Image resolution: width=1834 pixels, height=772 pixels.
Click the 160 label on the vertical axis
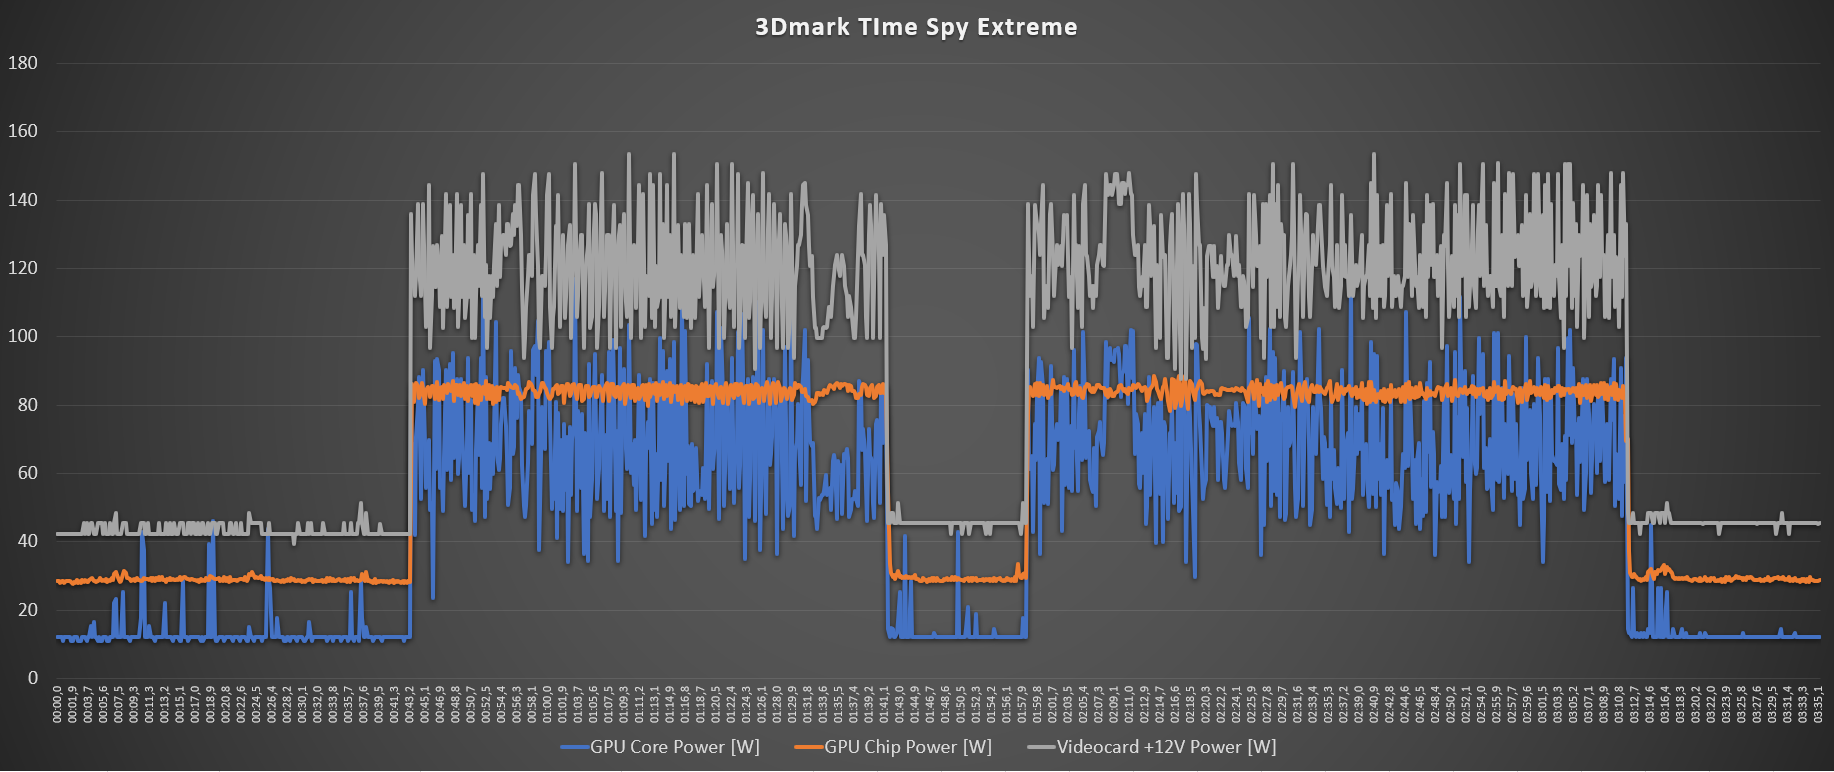22,131
